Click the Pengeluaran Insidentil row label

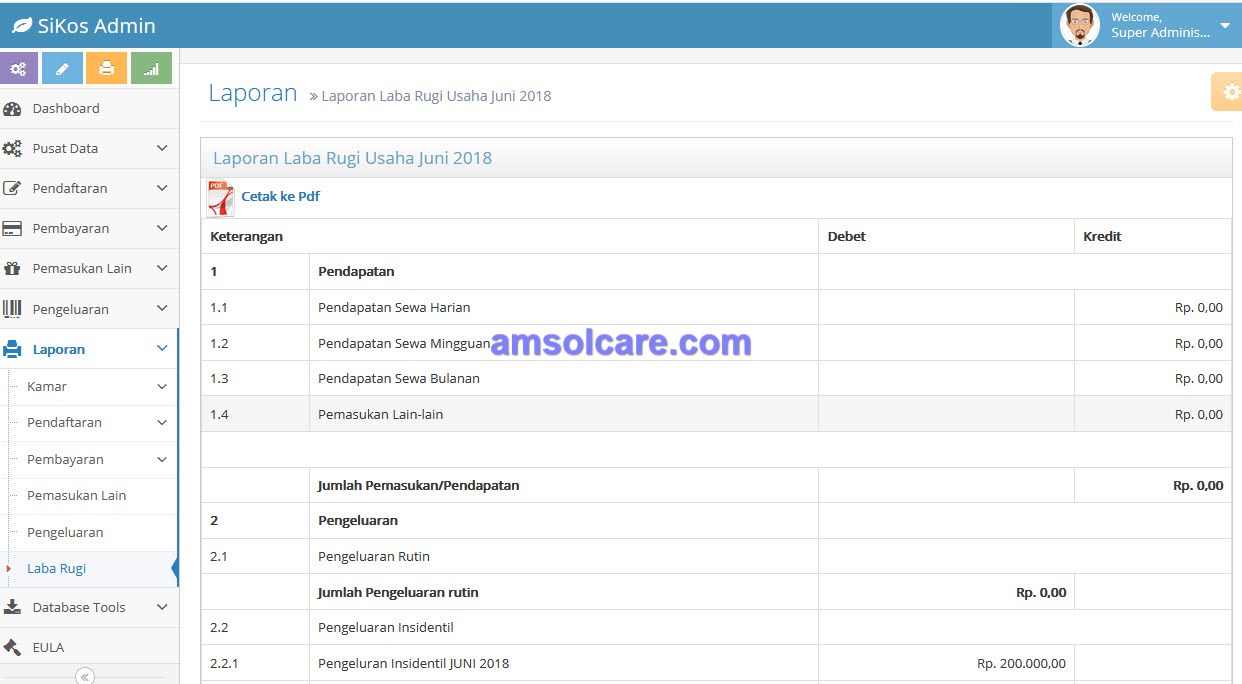[x=386, y=628]
